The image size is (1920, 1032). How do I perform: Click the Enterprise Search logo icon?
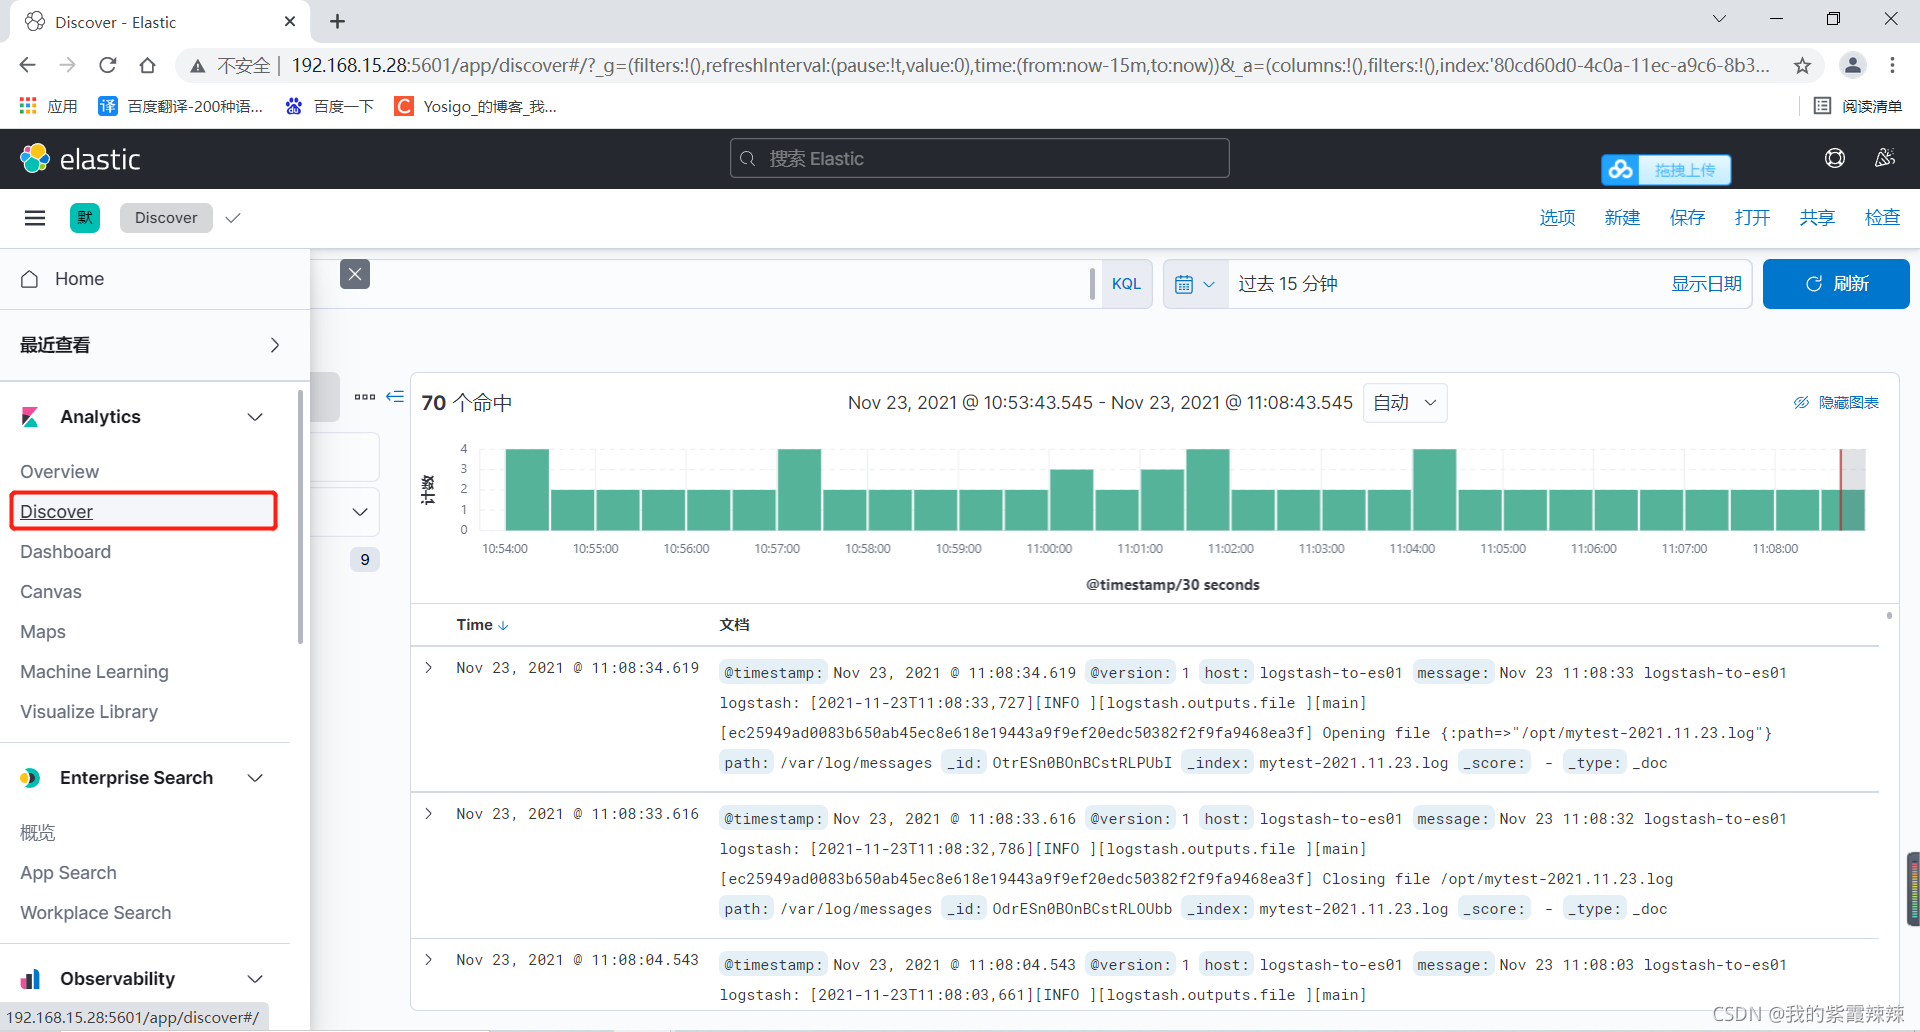click(30, 778)
